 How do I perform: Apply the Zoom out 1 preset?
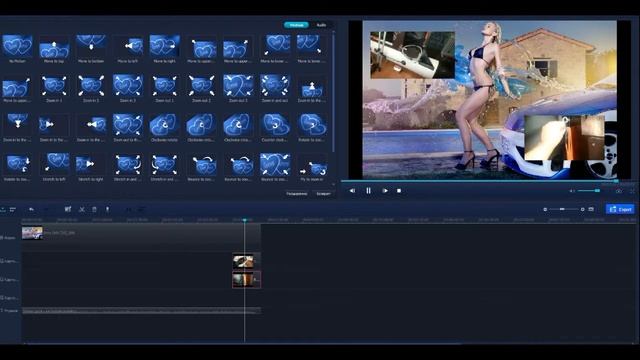pyautogui.click(x=164, y=85)
